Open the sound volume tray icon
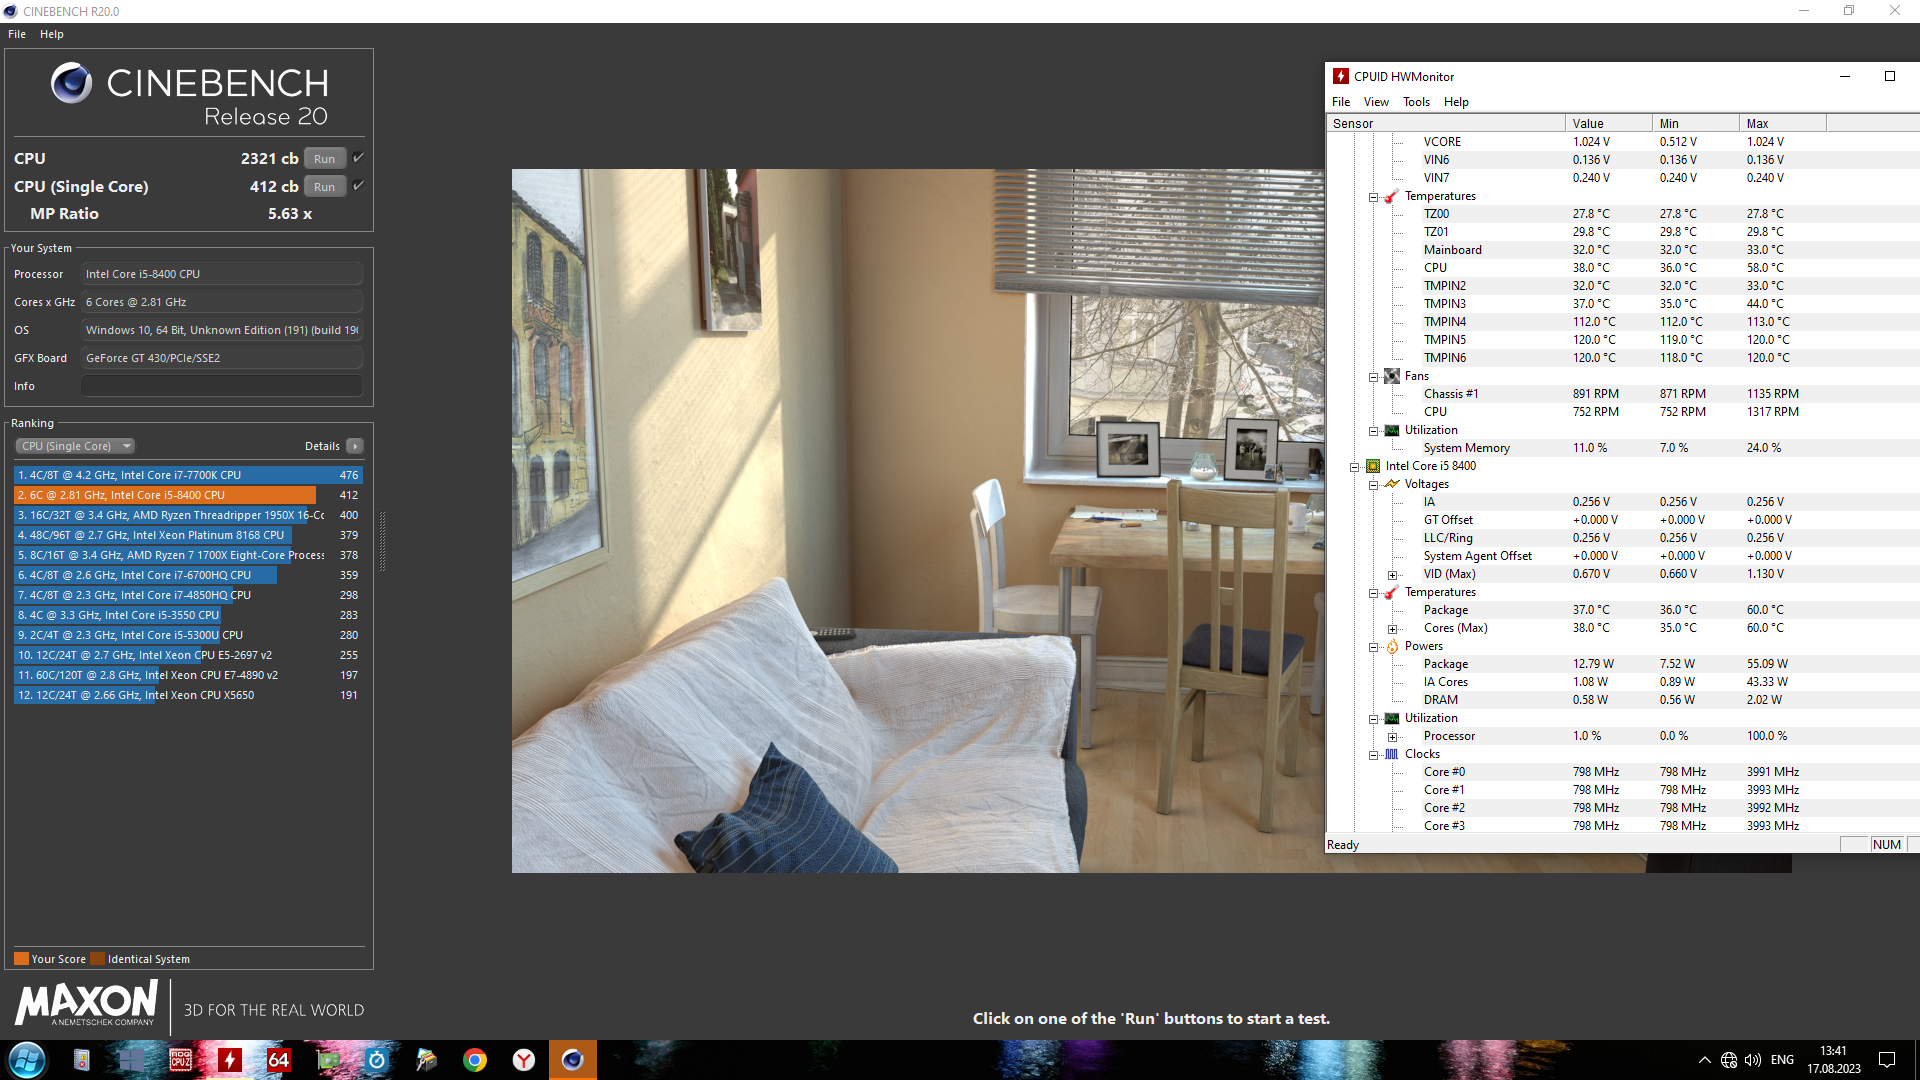Image resolution: width=1920 pixels, height=1080 pixels. tap(1753, 1060)
